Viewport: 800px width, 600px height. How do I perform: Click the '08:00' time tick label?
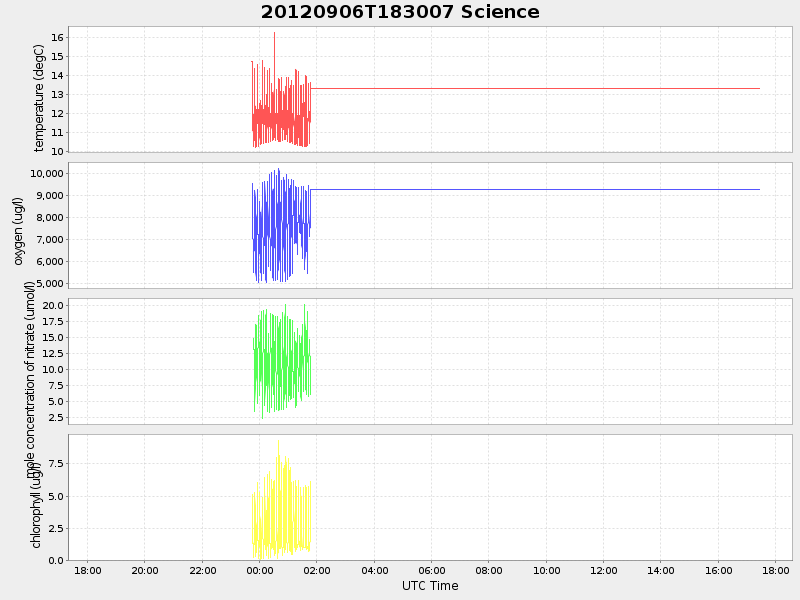pyautogui.click(x=489, y=570)
